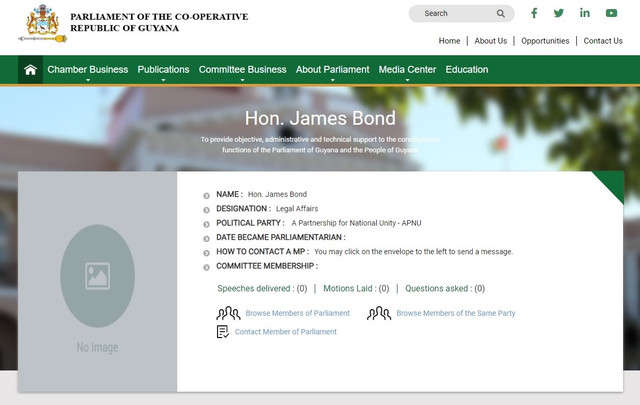Image resolution: width=640 pixels, height=405 pixels.
Task: Click the Legal Affairs designation value
Action: click(297, 209)
